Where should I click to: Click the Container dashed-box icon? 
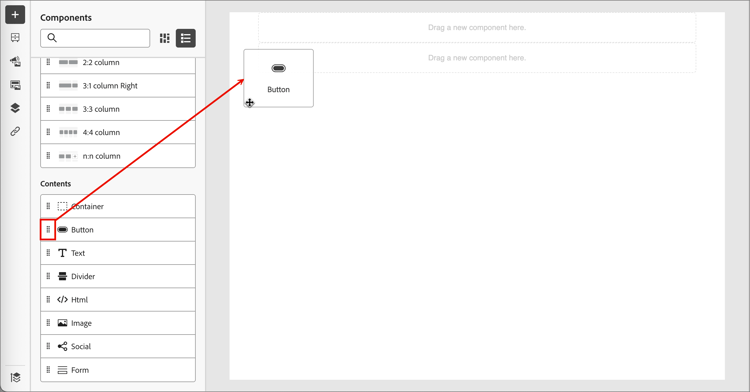point(62,207)
